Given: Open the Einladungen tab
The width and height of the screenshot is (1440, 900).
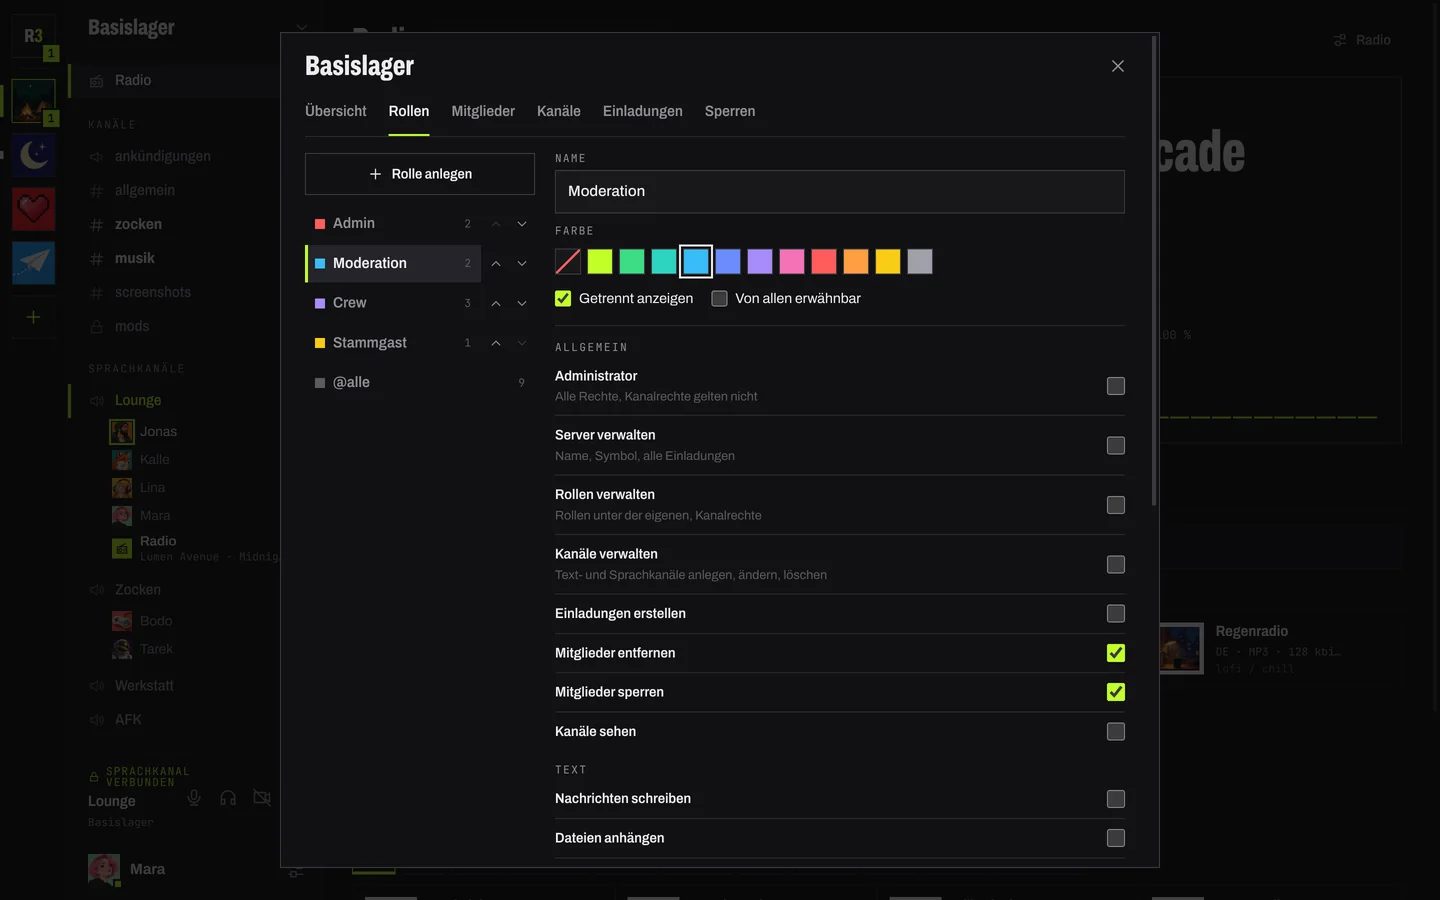Looking at the screenshot, I should (x=643, y=111).
